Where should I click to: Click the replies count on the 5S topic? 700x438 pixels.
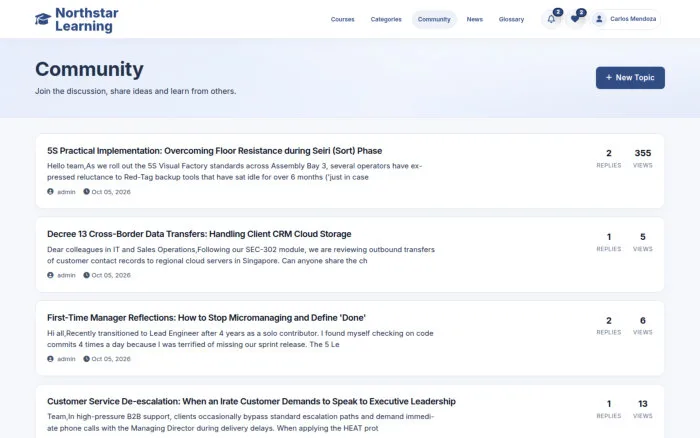tap(609, 153)
